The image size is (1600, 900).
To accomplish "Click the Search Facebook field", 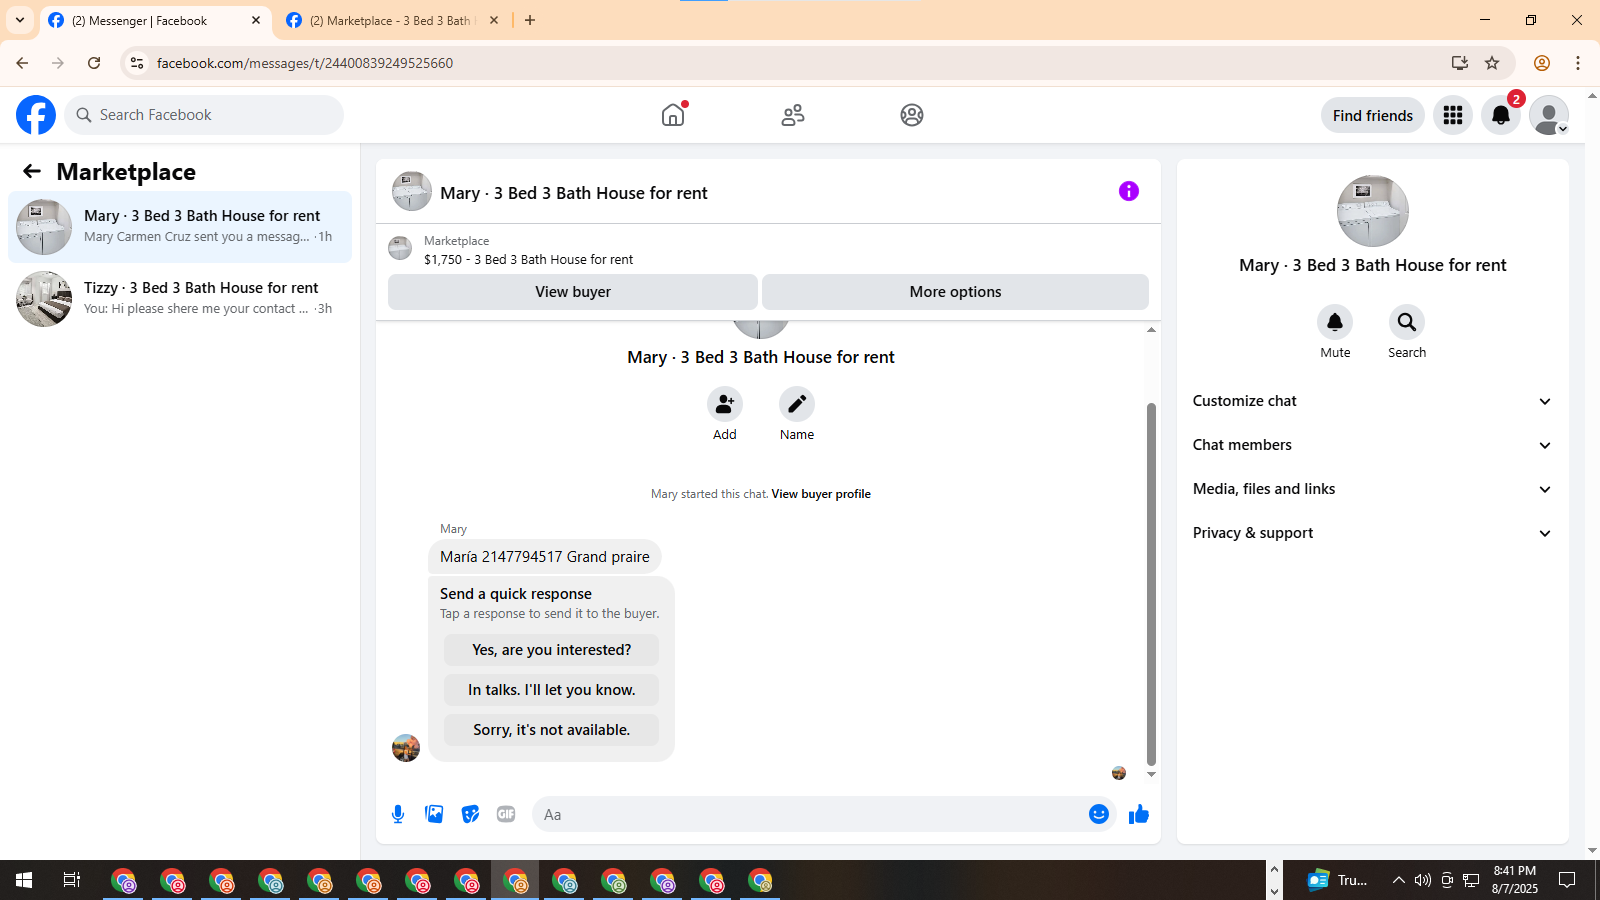I will point(204,115).
